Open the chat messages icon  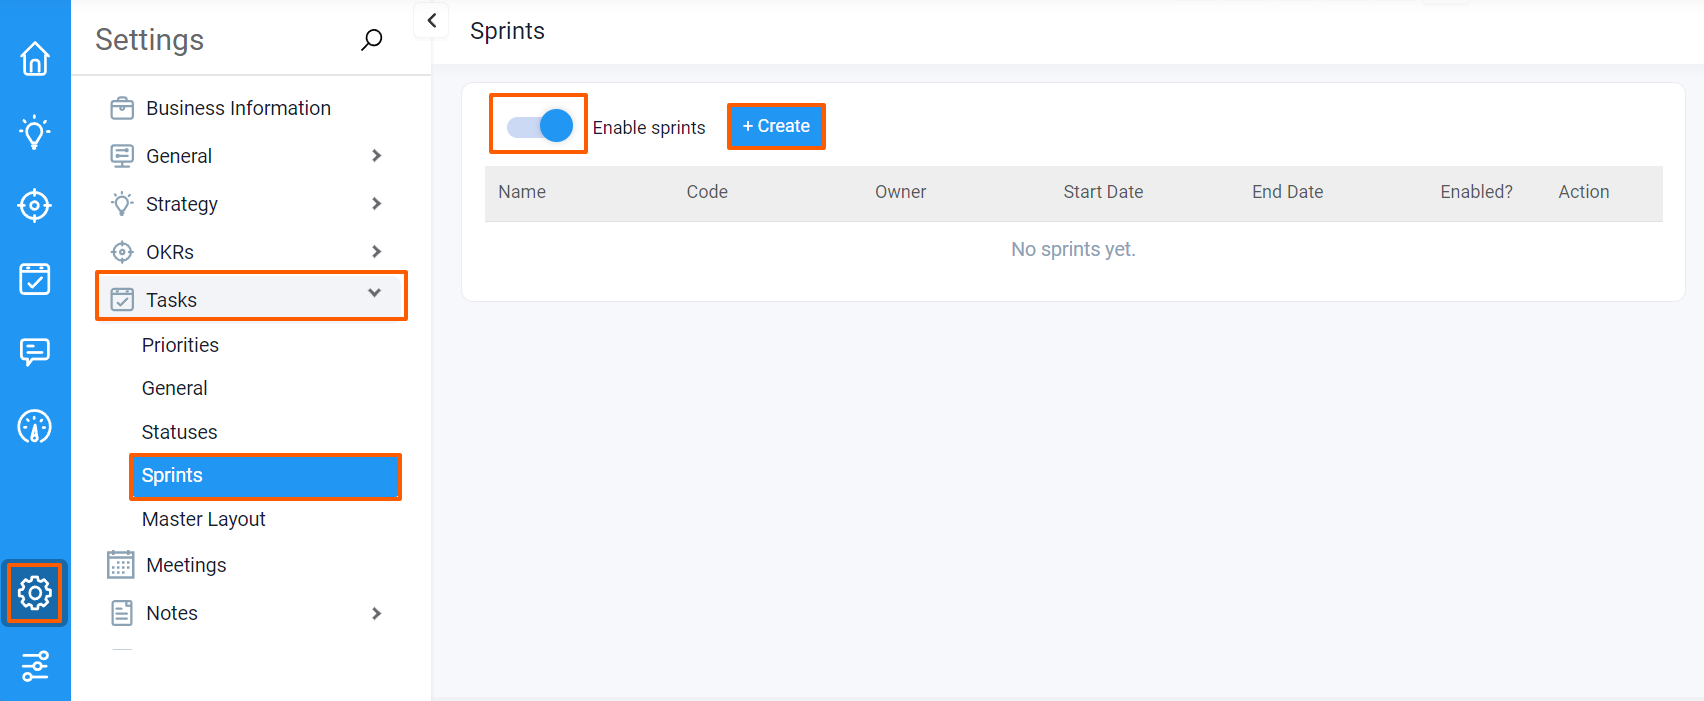click(x=35, y=352)
